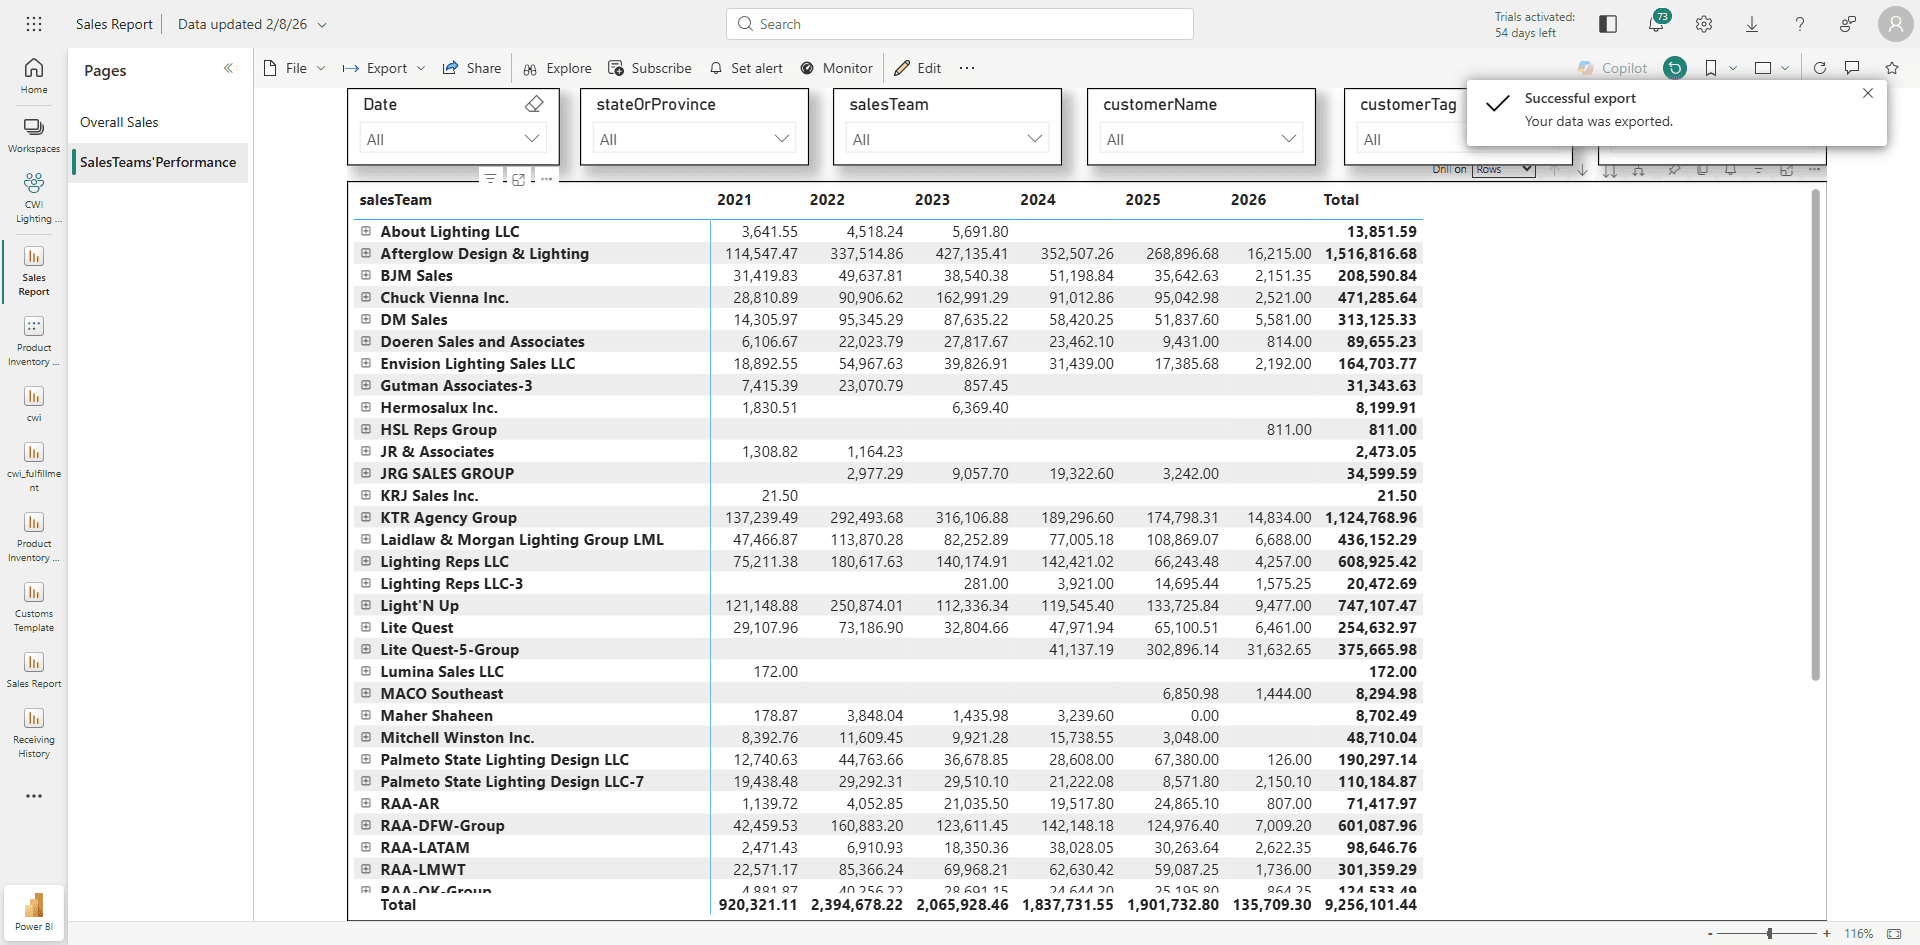Expand the Light'N Up row

tap(366, 605)
